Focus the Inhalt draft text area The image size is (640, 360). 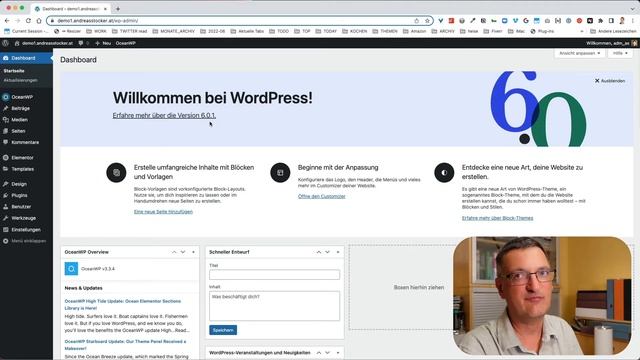274,306
